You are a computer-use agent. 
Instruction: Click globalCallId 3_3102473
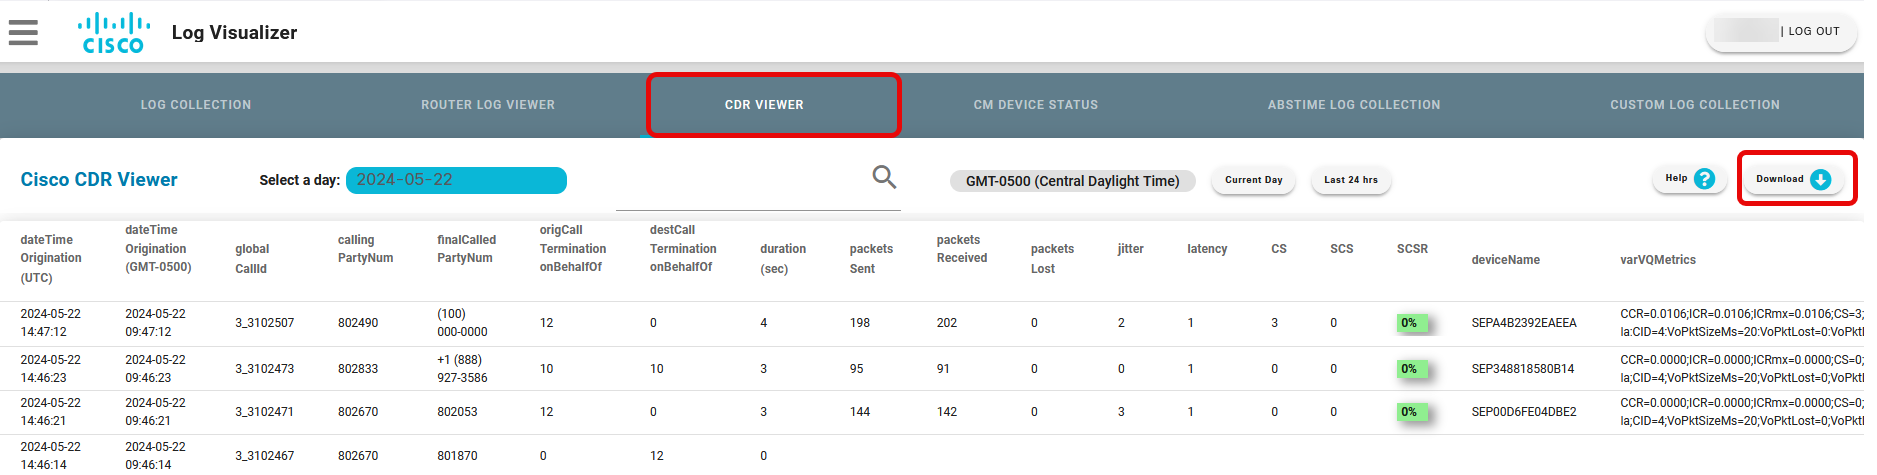point(265,369)
